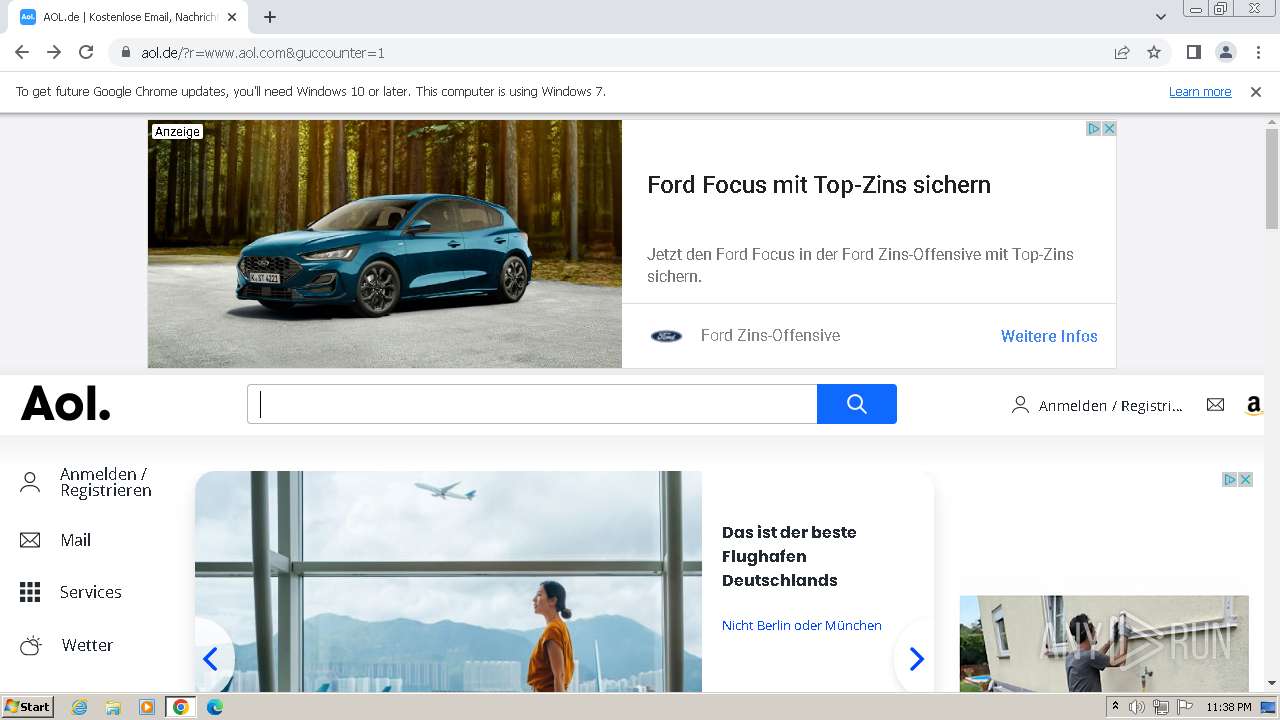Open the Chrome profile icon

(x=1225, y=52)
